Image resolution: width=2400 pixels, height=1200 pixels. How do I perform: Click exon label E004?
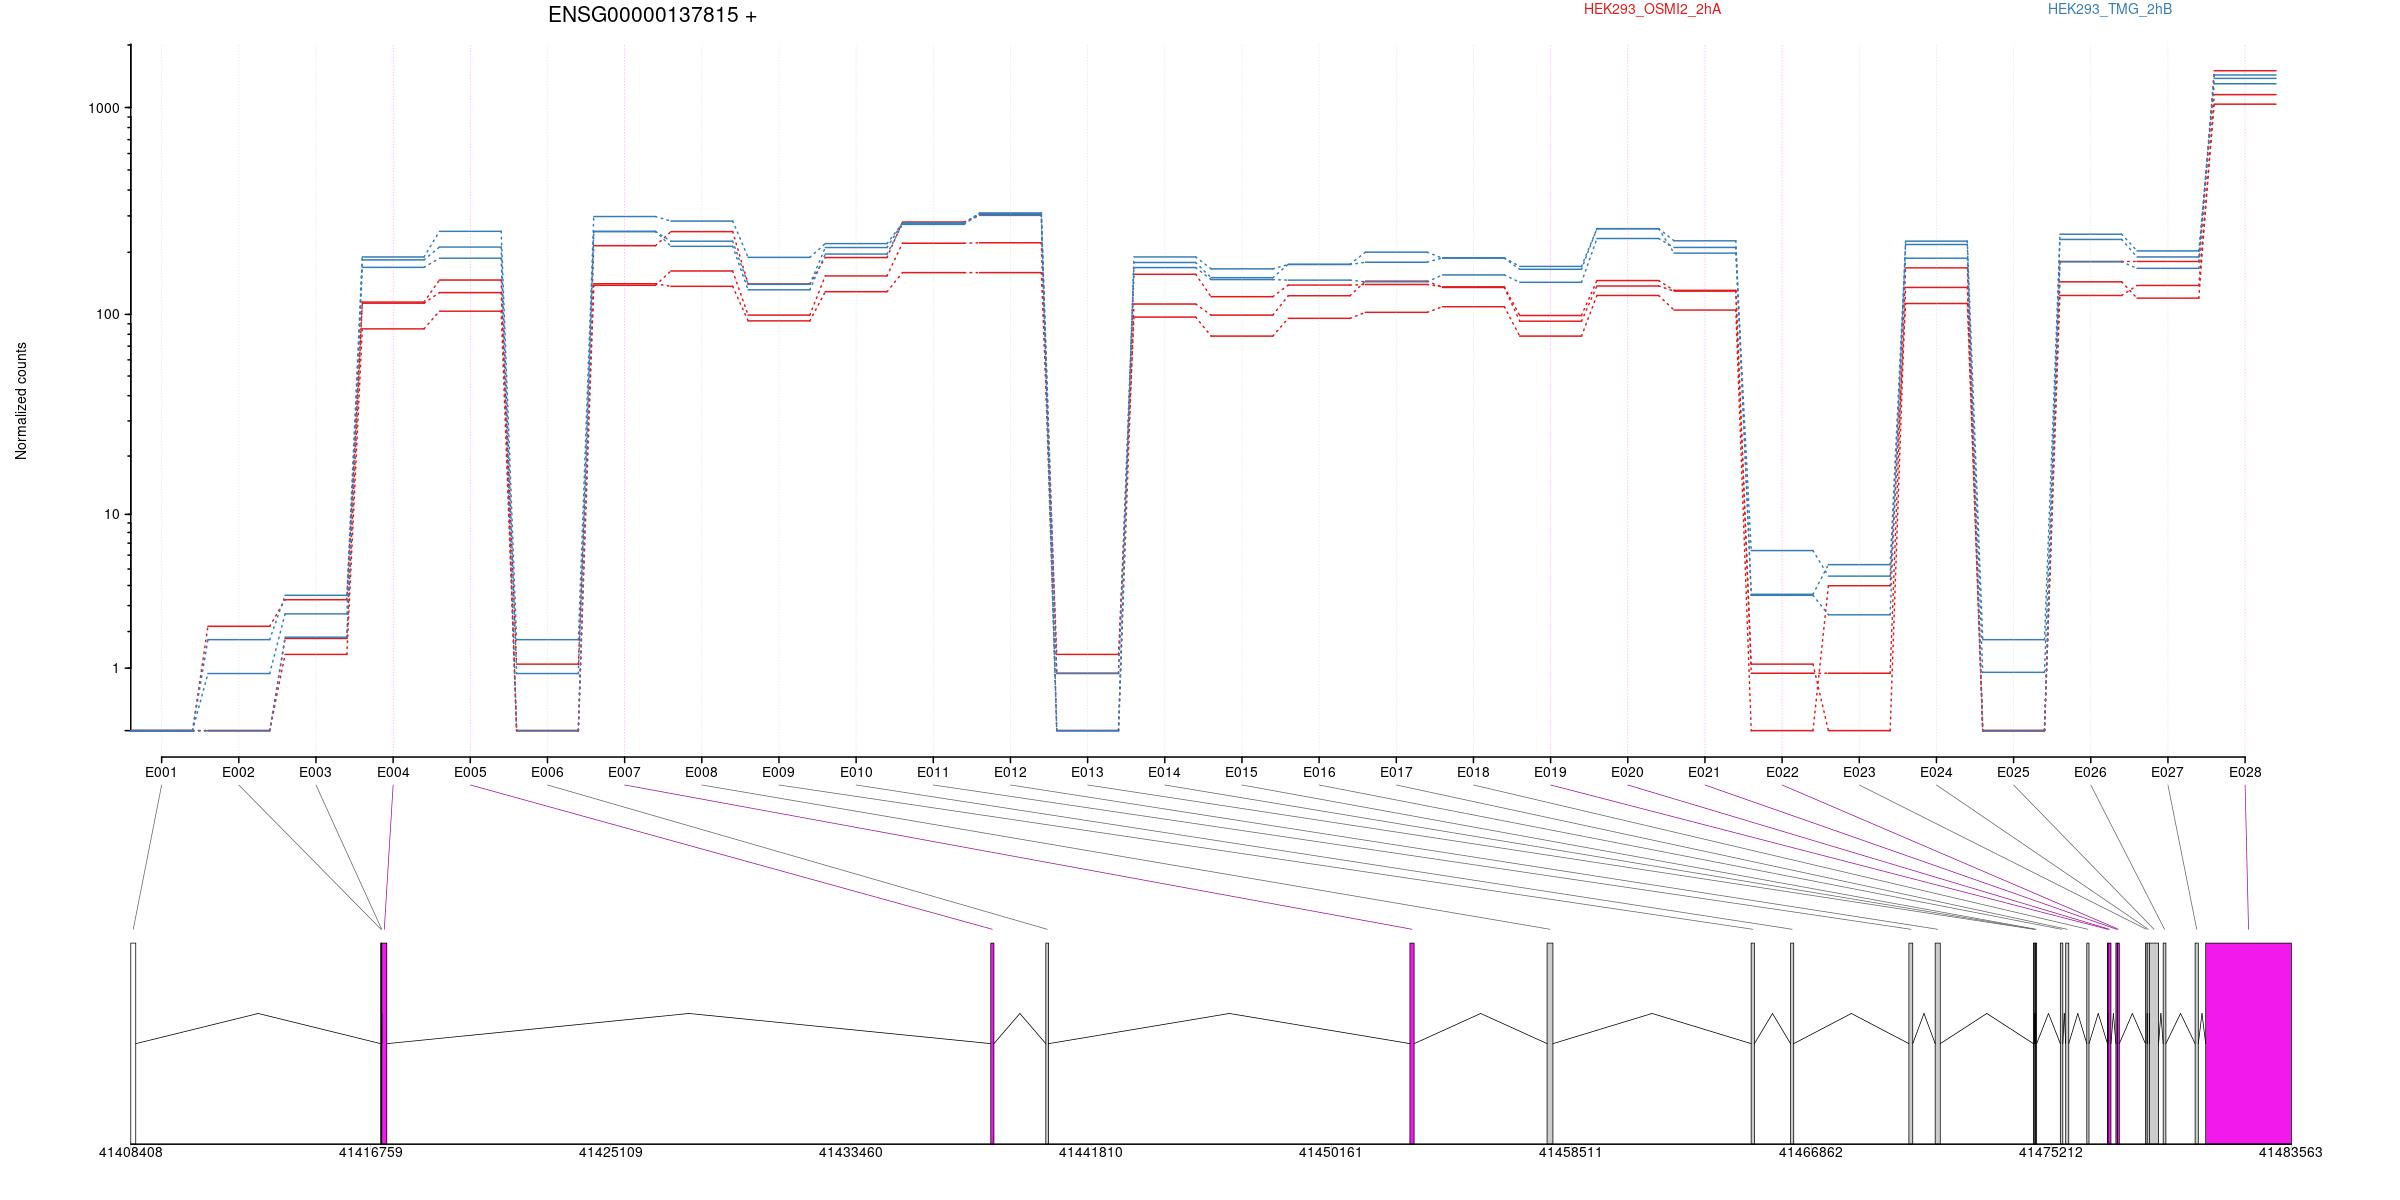(x=393, y=772)
